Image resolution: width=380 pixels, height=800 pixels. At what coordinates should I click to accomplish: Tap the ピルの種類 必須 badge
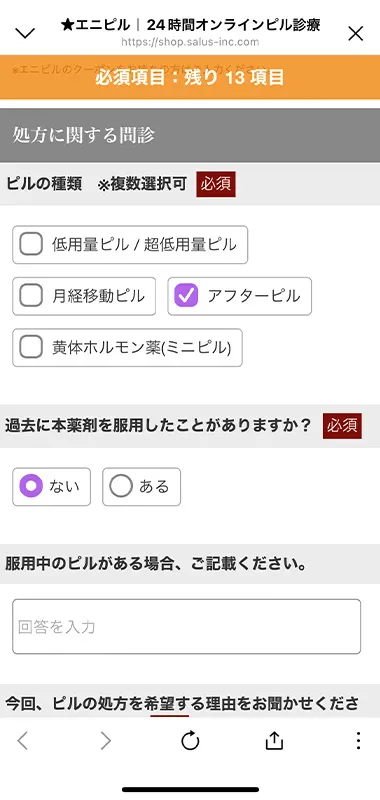pyautogui.click(x=216, y=184)
